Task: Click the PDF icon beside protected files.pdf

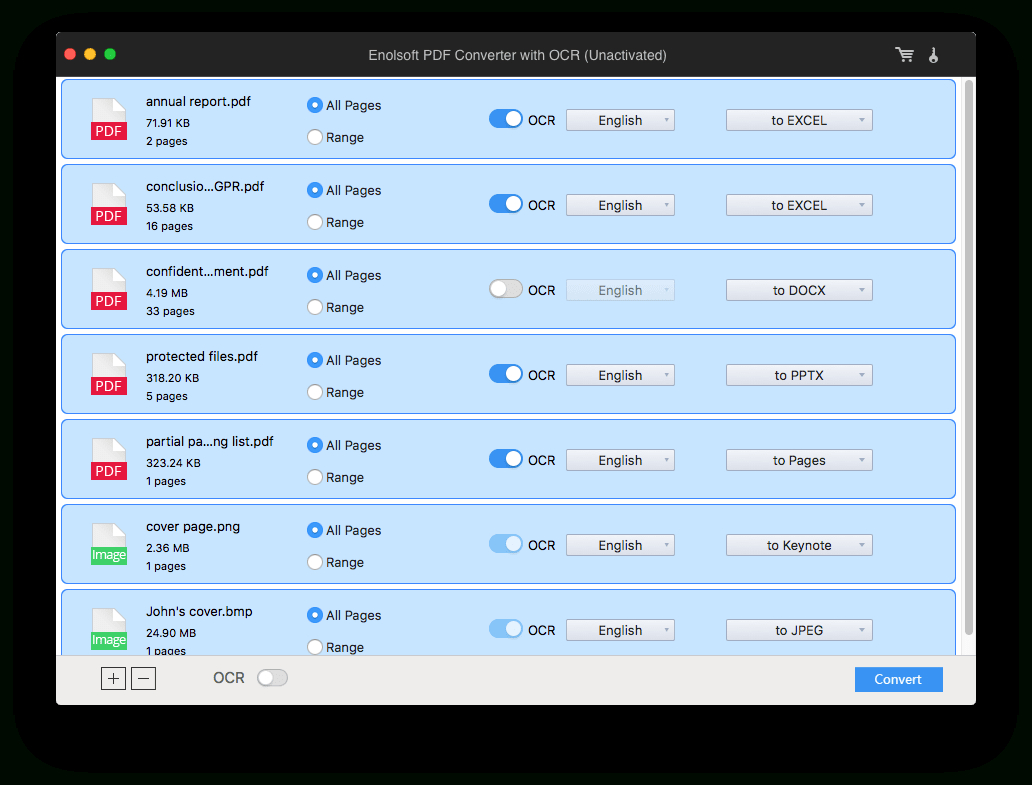Action: [108, 374]
